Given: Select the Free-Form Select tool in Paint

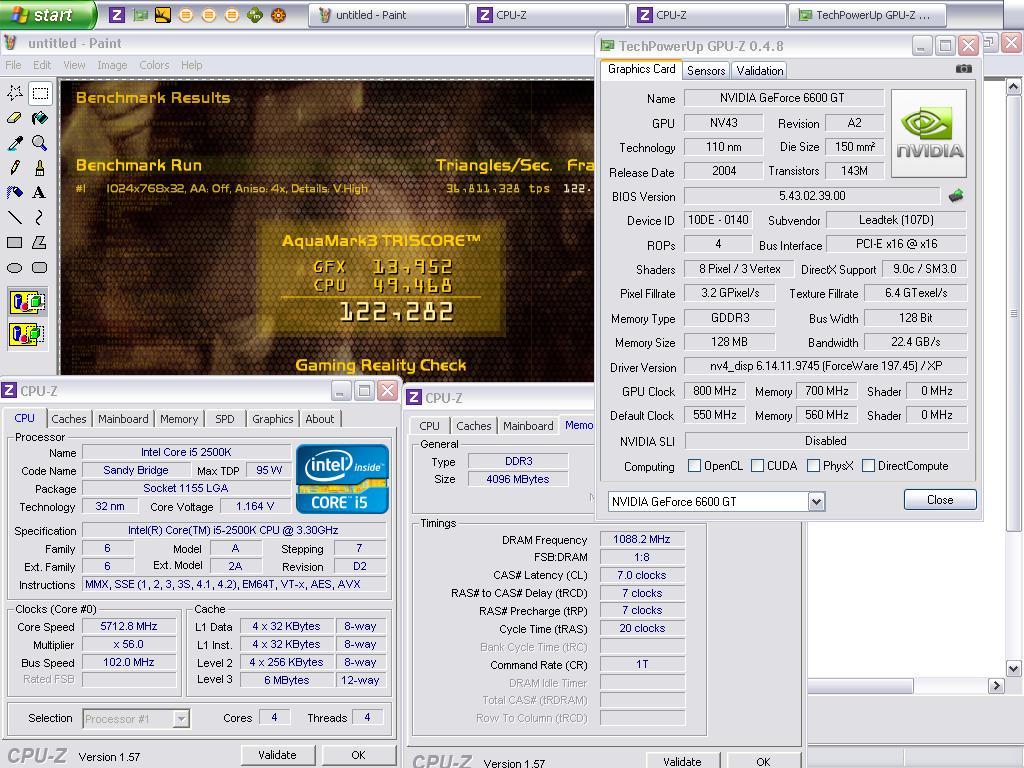Looking at the screenshot, I should tap(14, 93).
